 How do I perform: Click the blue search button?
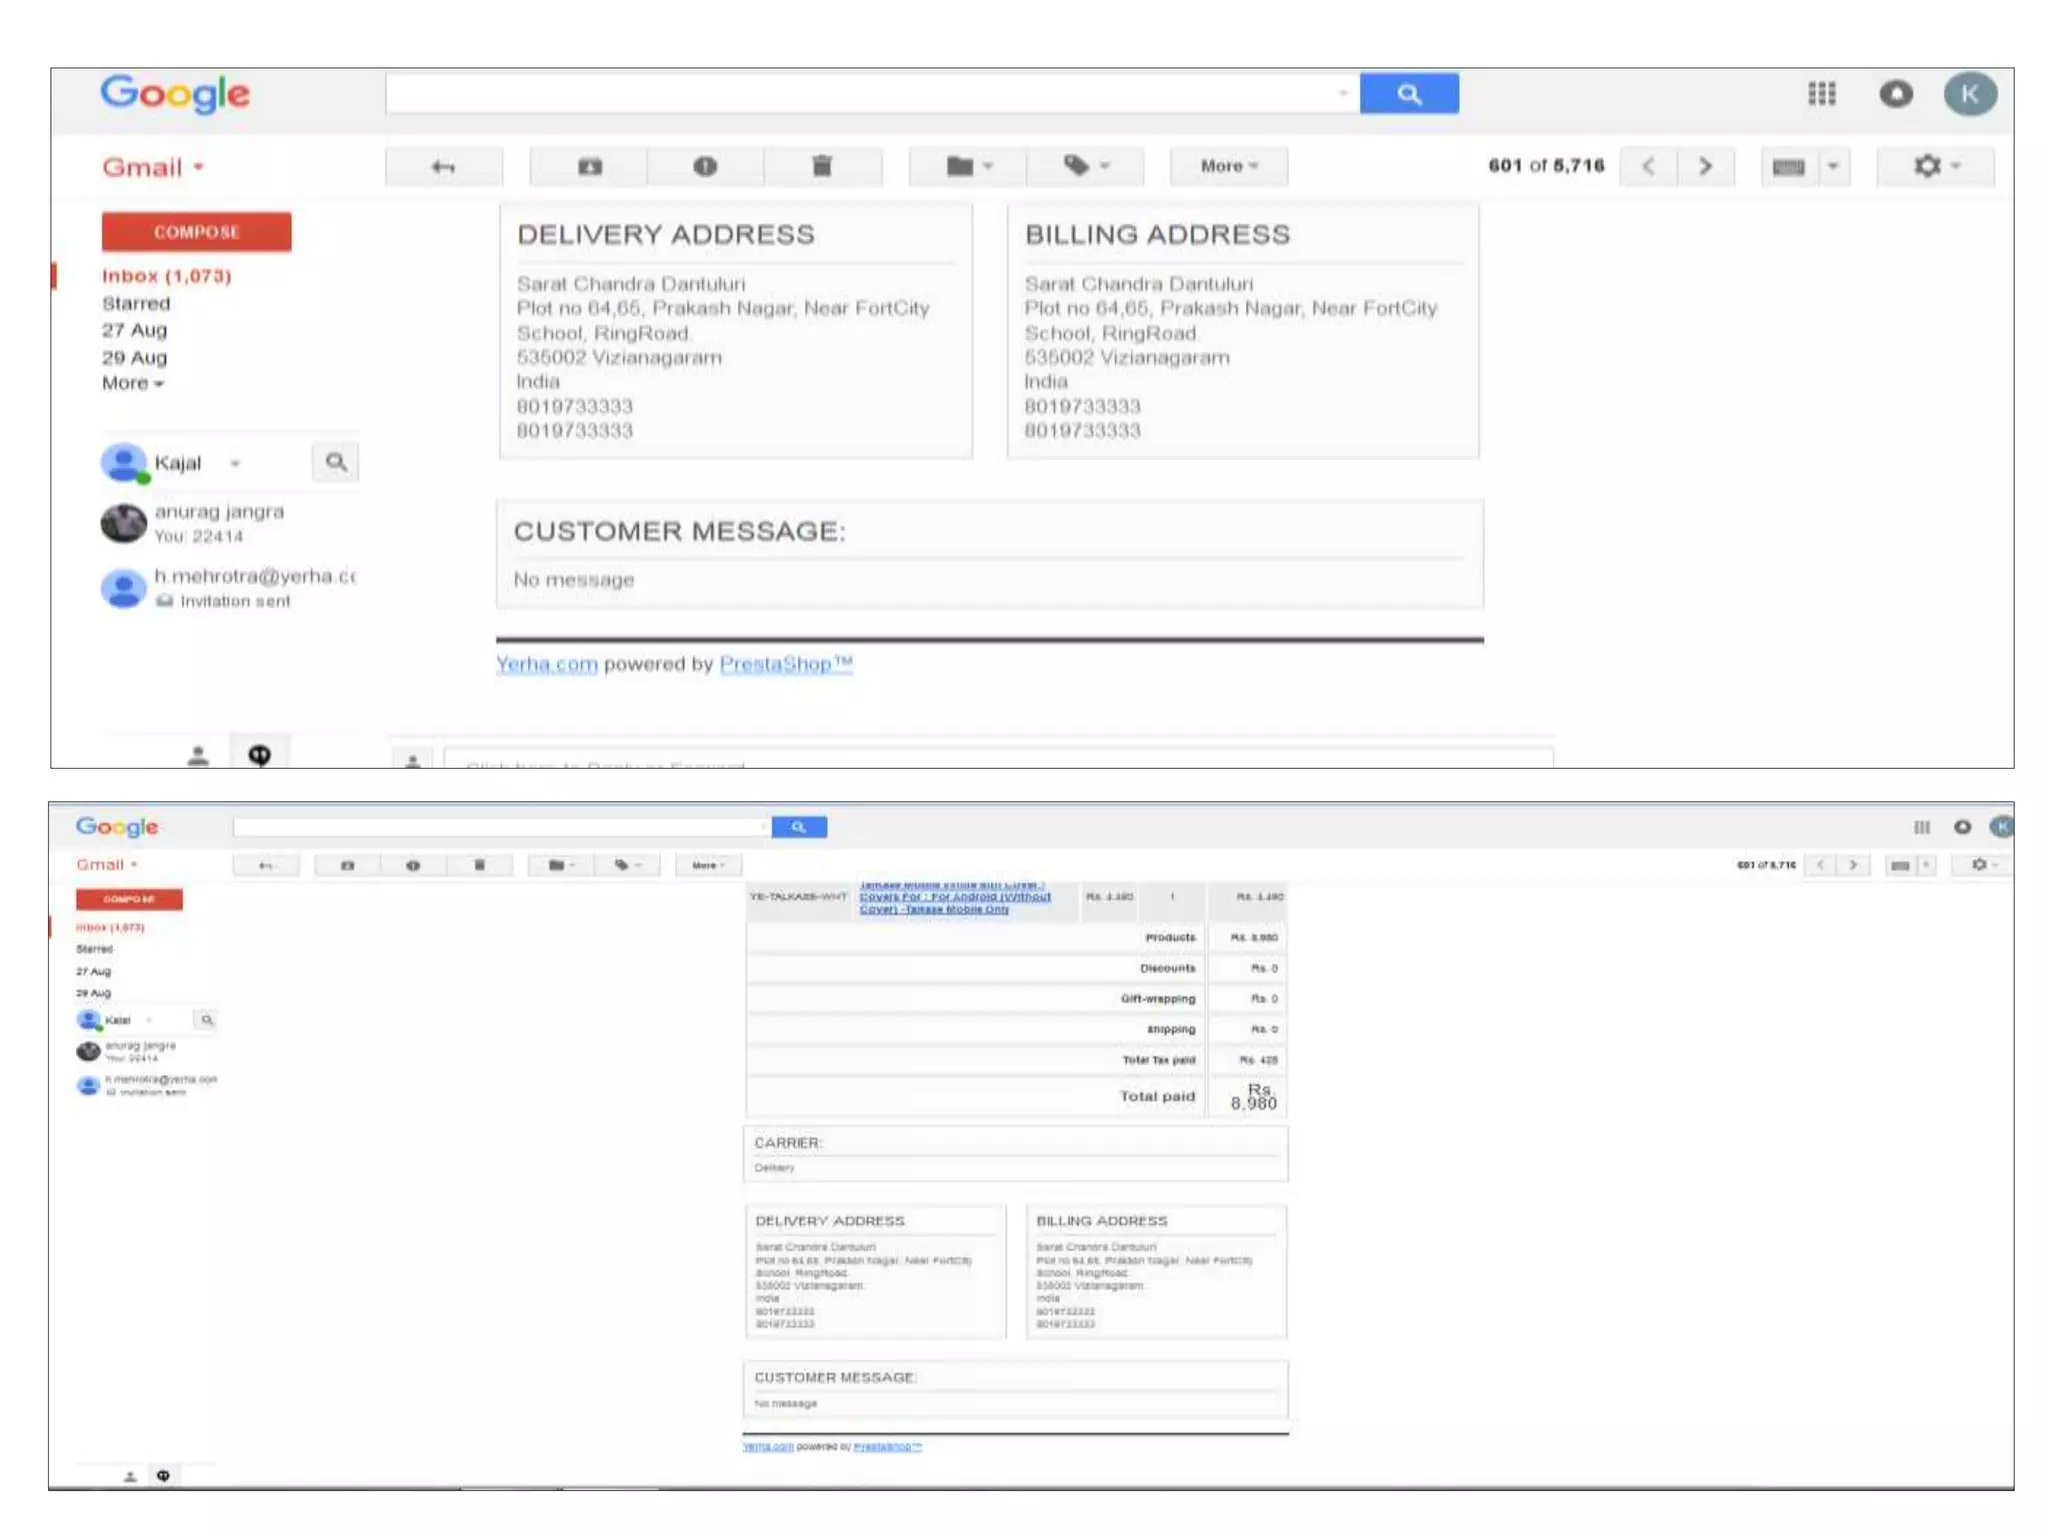1408,94
